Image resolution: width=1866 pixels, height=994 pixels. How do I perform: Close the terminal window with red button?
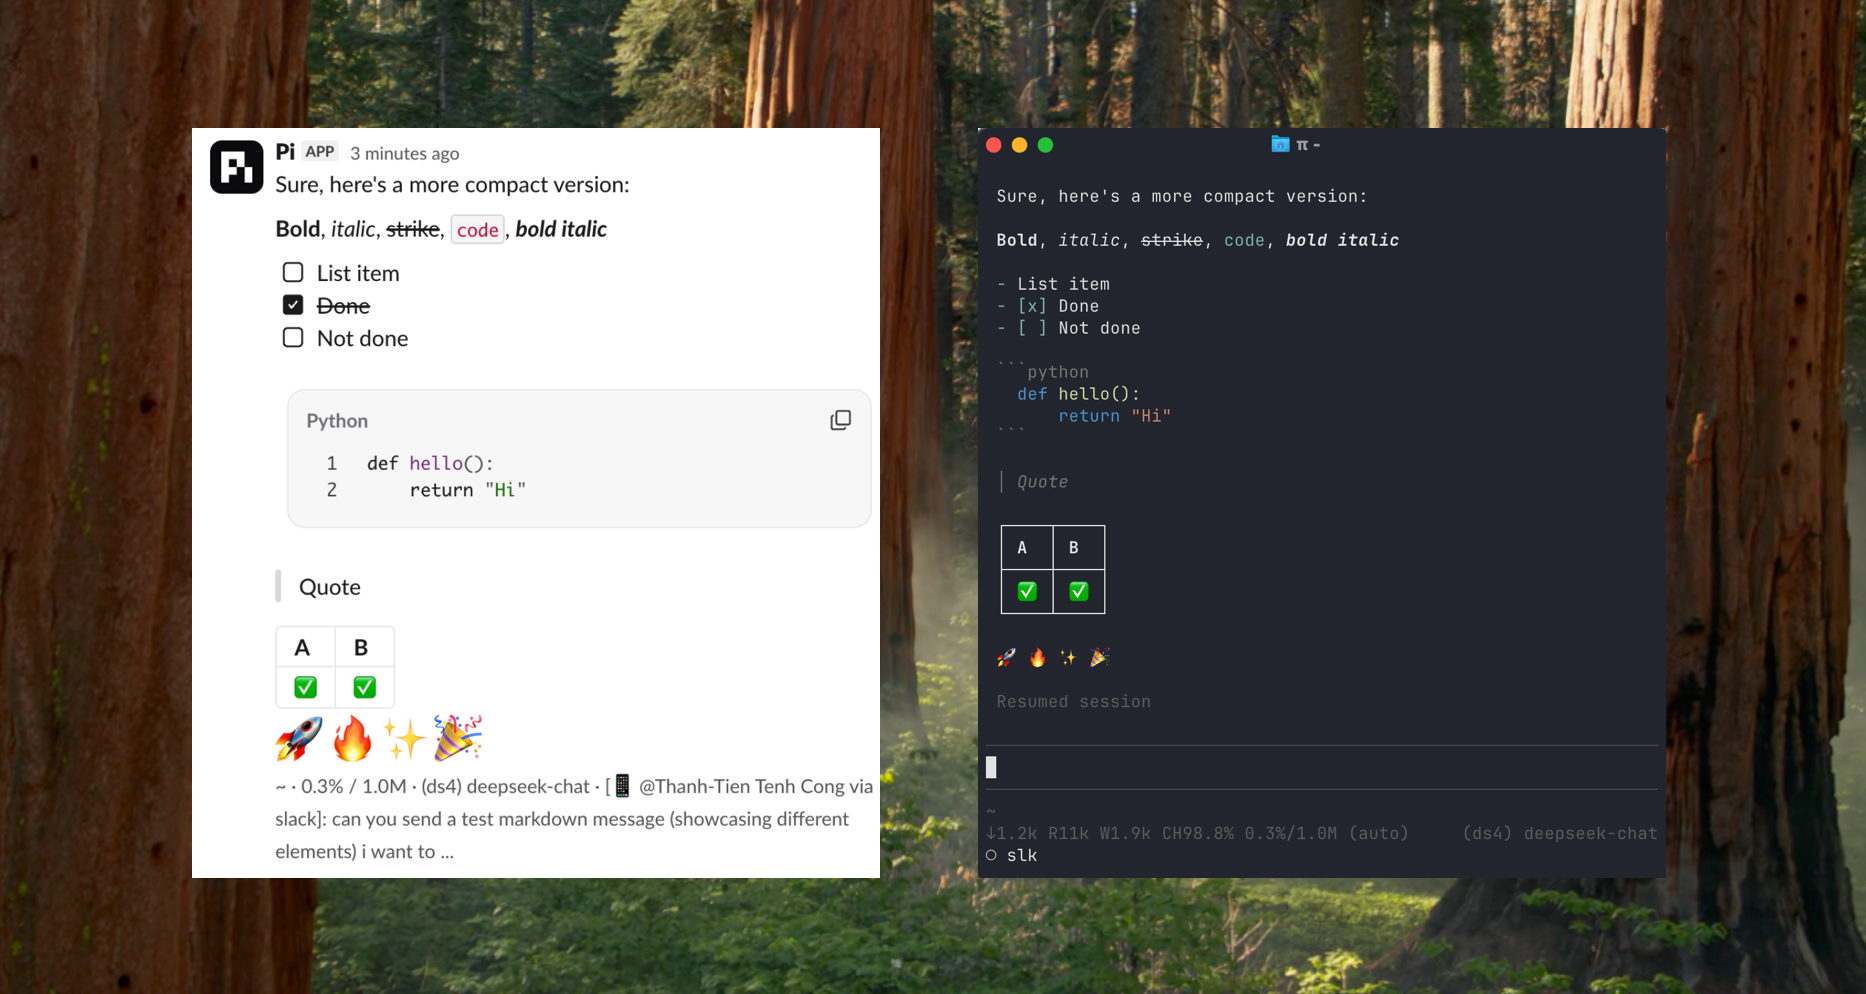click(994, 145)
